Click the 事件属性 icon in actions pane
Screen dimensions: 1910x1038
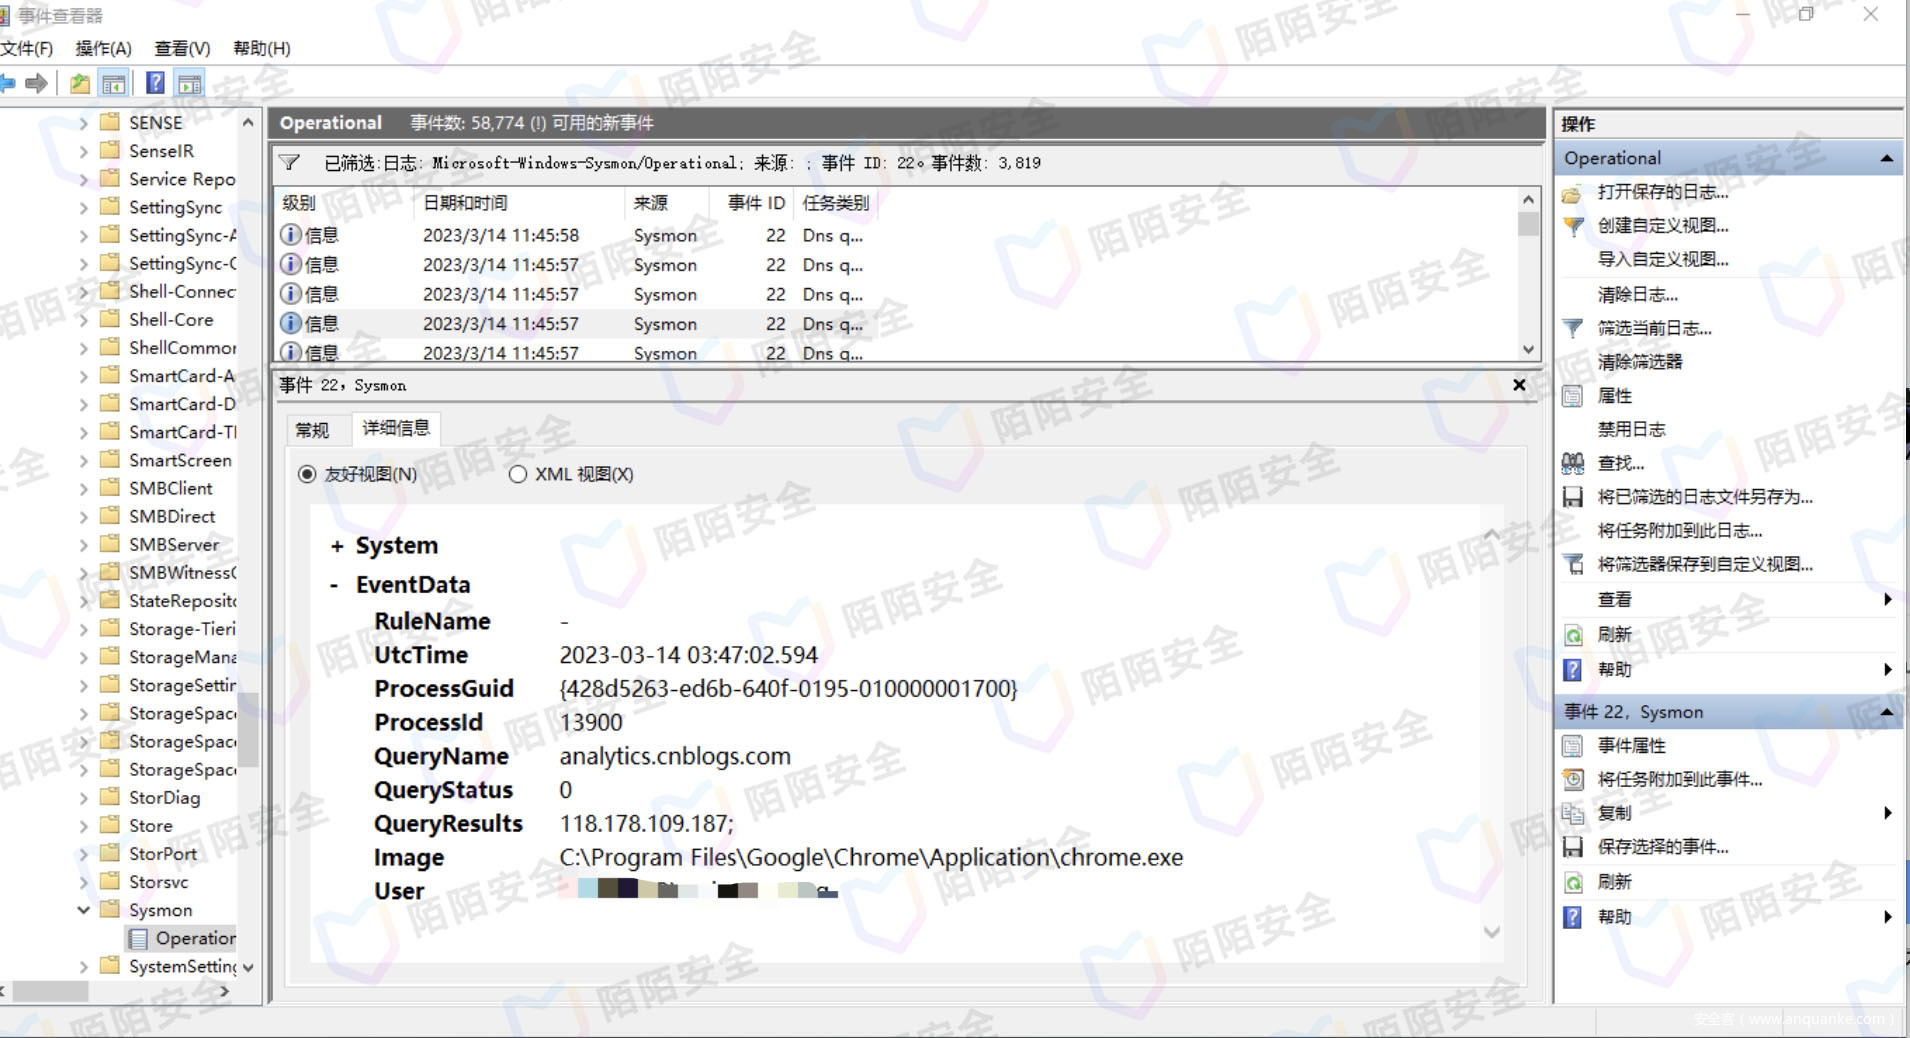pos(1573,746)
